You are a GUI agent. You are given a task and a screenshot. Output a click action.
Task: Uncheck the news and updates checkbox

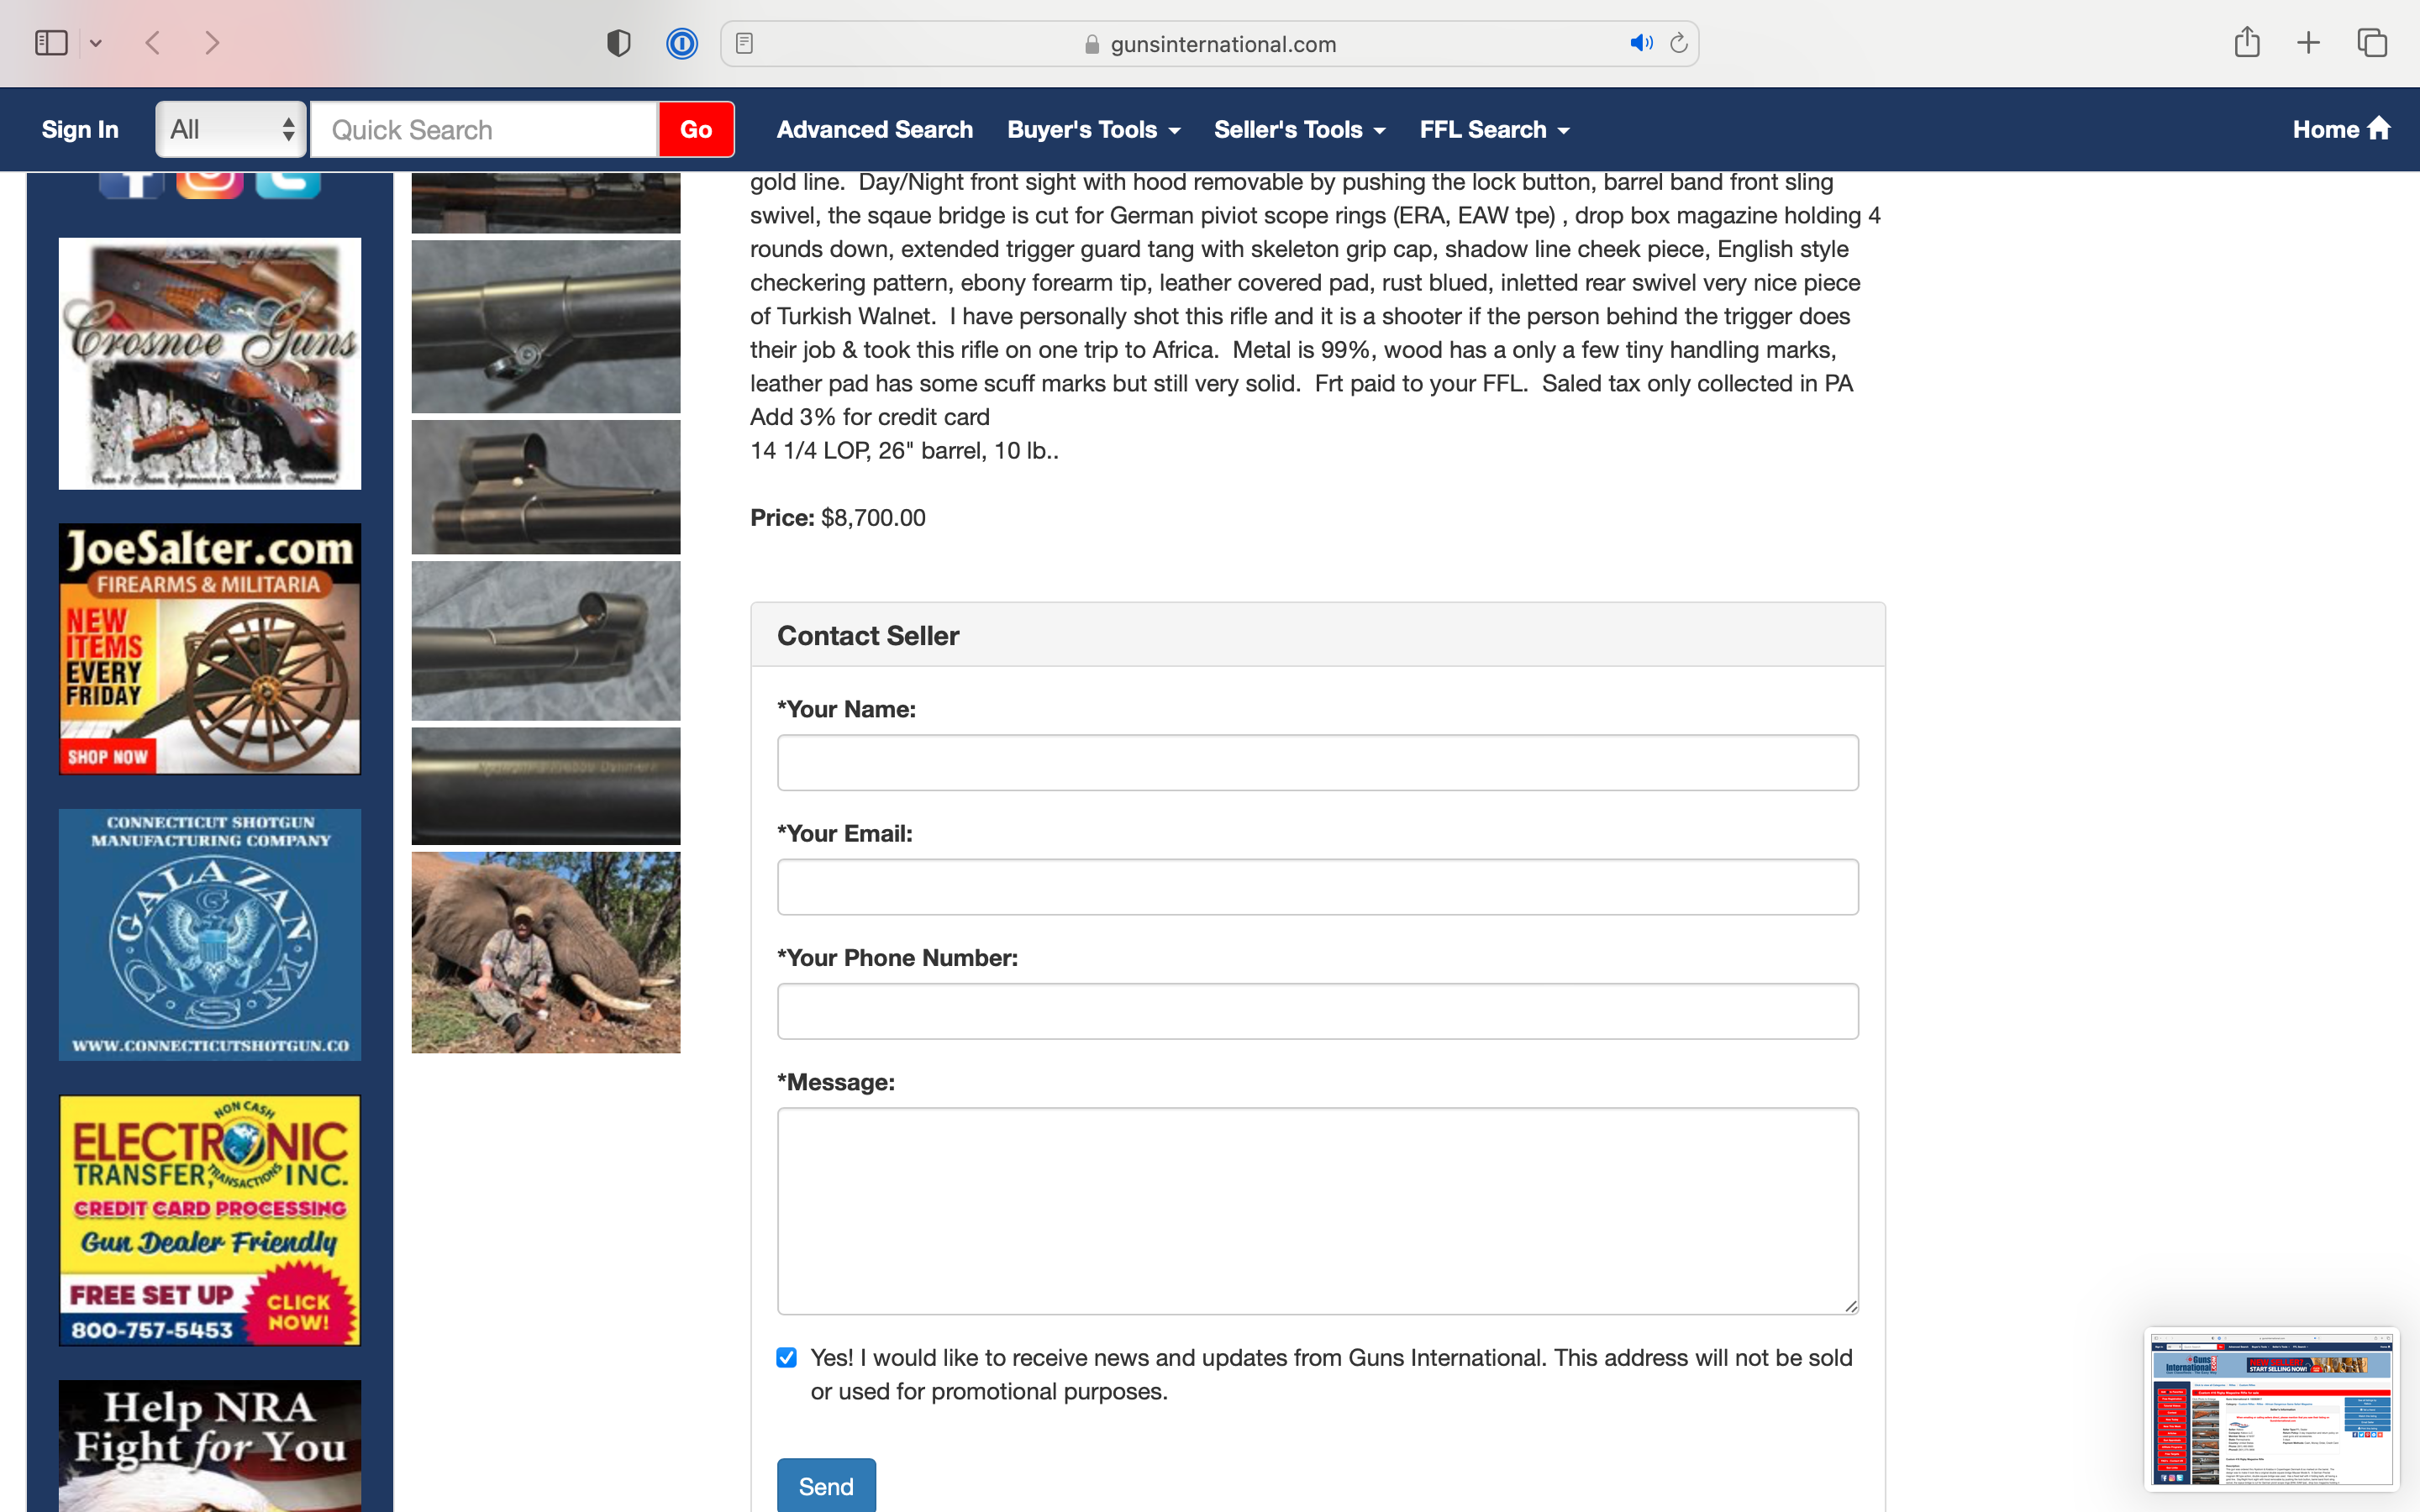point(787,1357)
